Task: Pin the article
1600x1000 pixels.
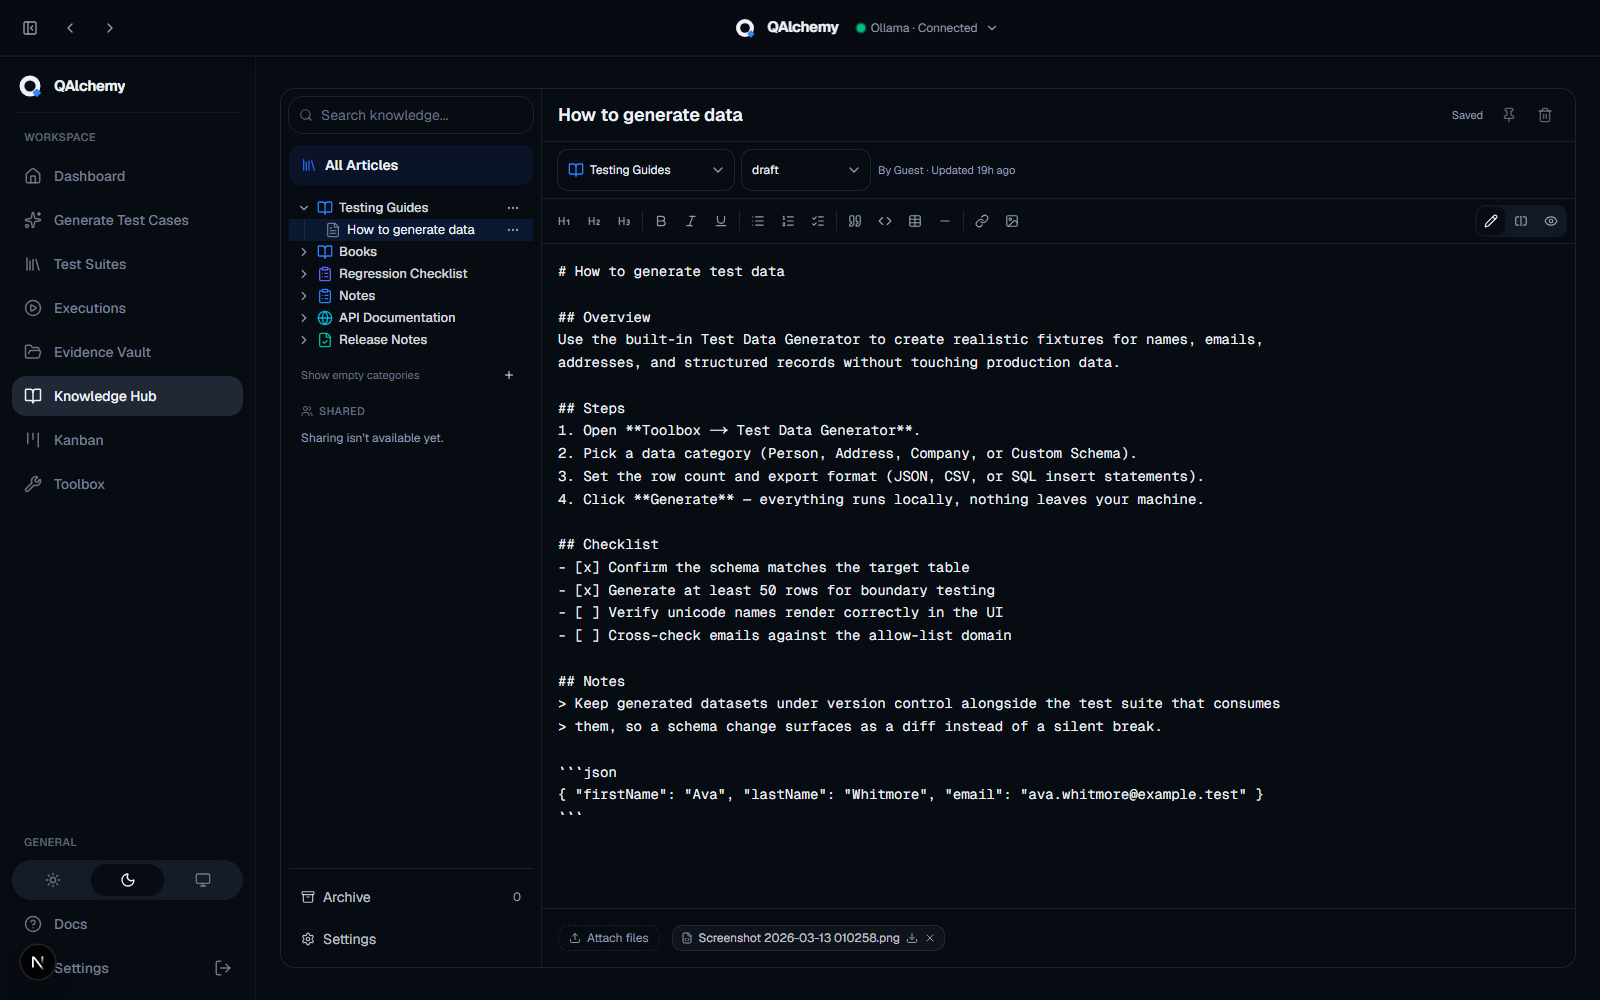Action: pyautogui.click(x=1509, y=115)
